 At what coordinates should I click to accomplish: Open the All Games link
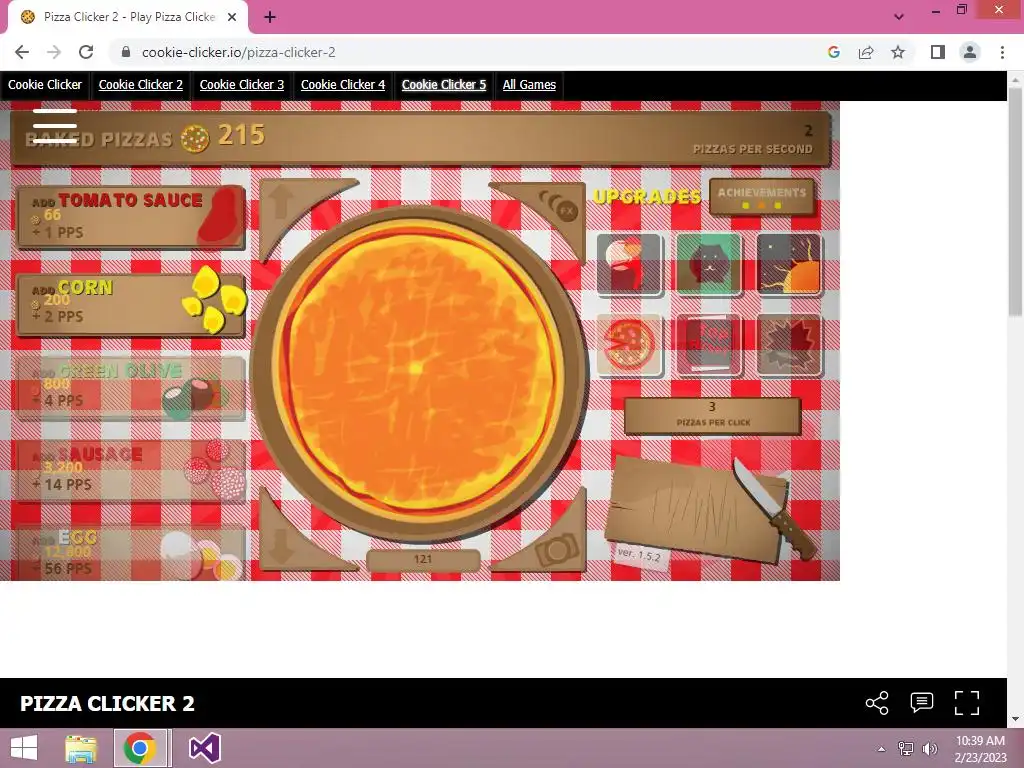pos(529,85)
